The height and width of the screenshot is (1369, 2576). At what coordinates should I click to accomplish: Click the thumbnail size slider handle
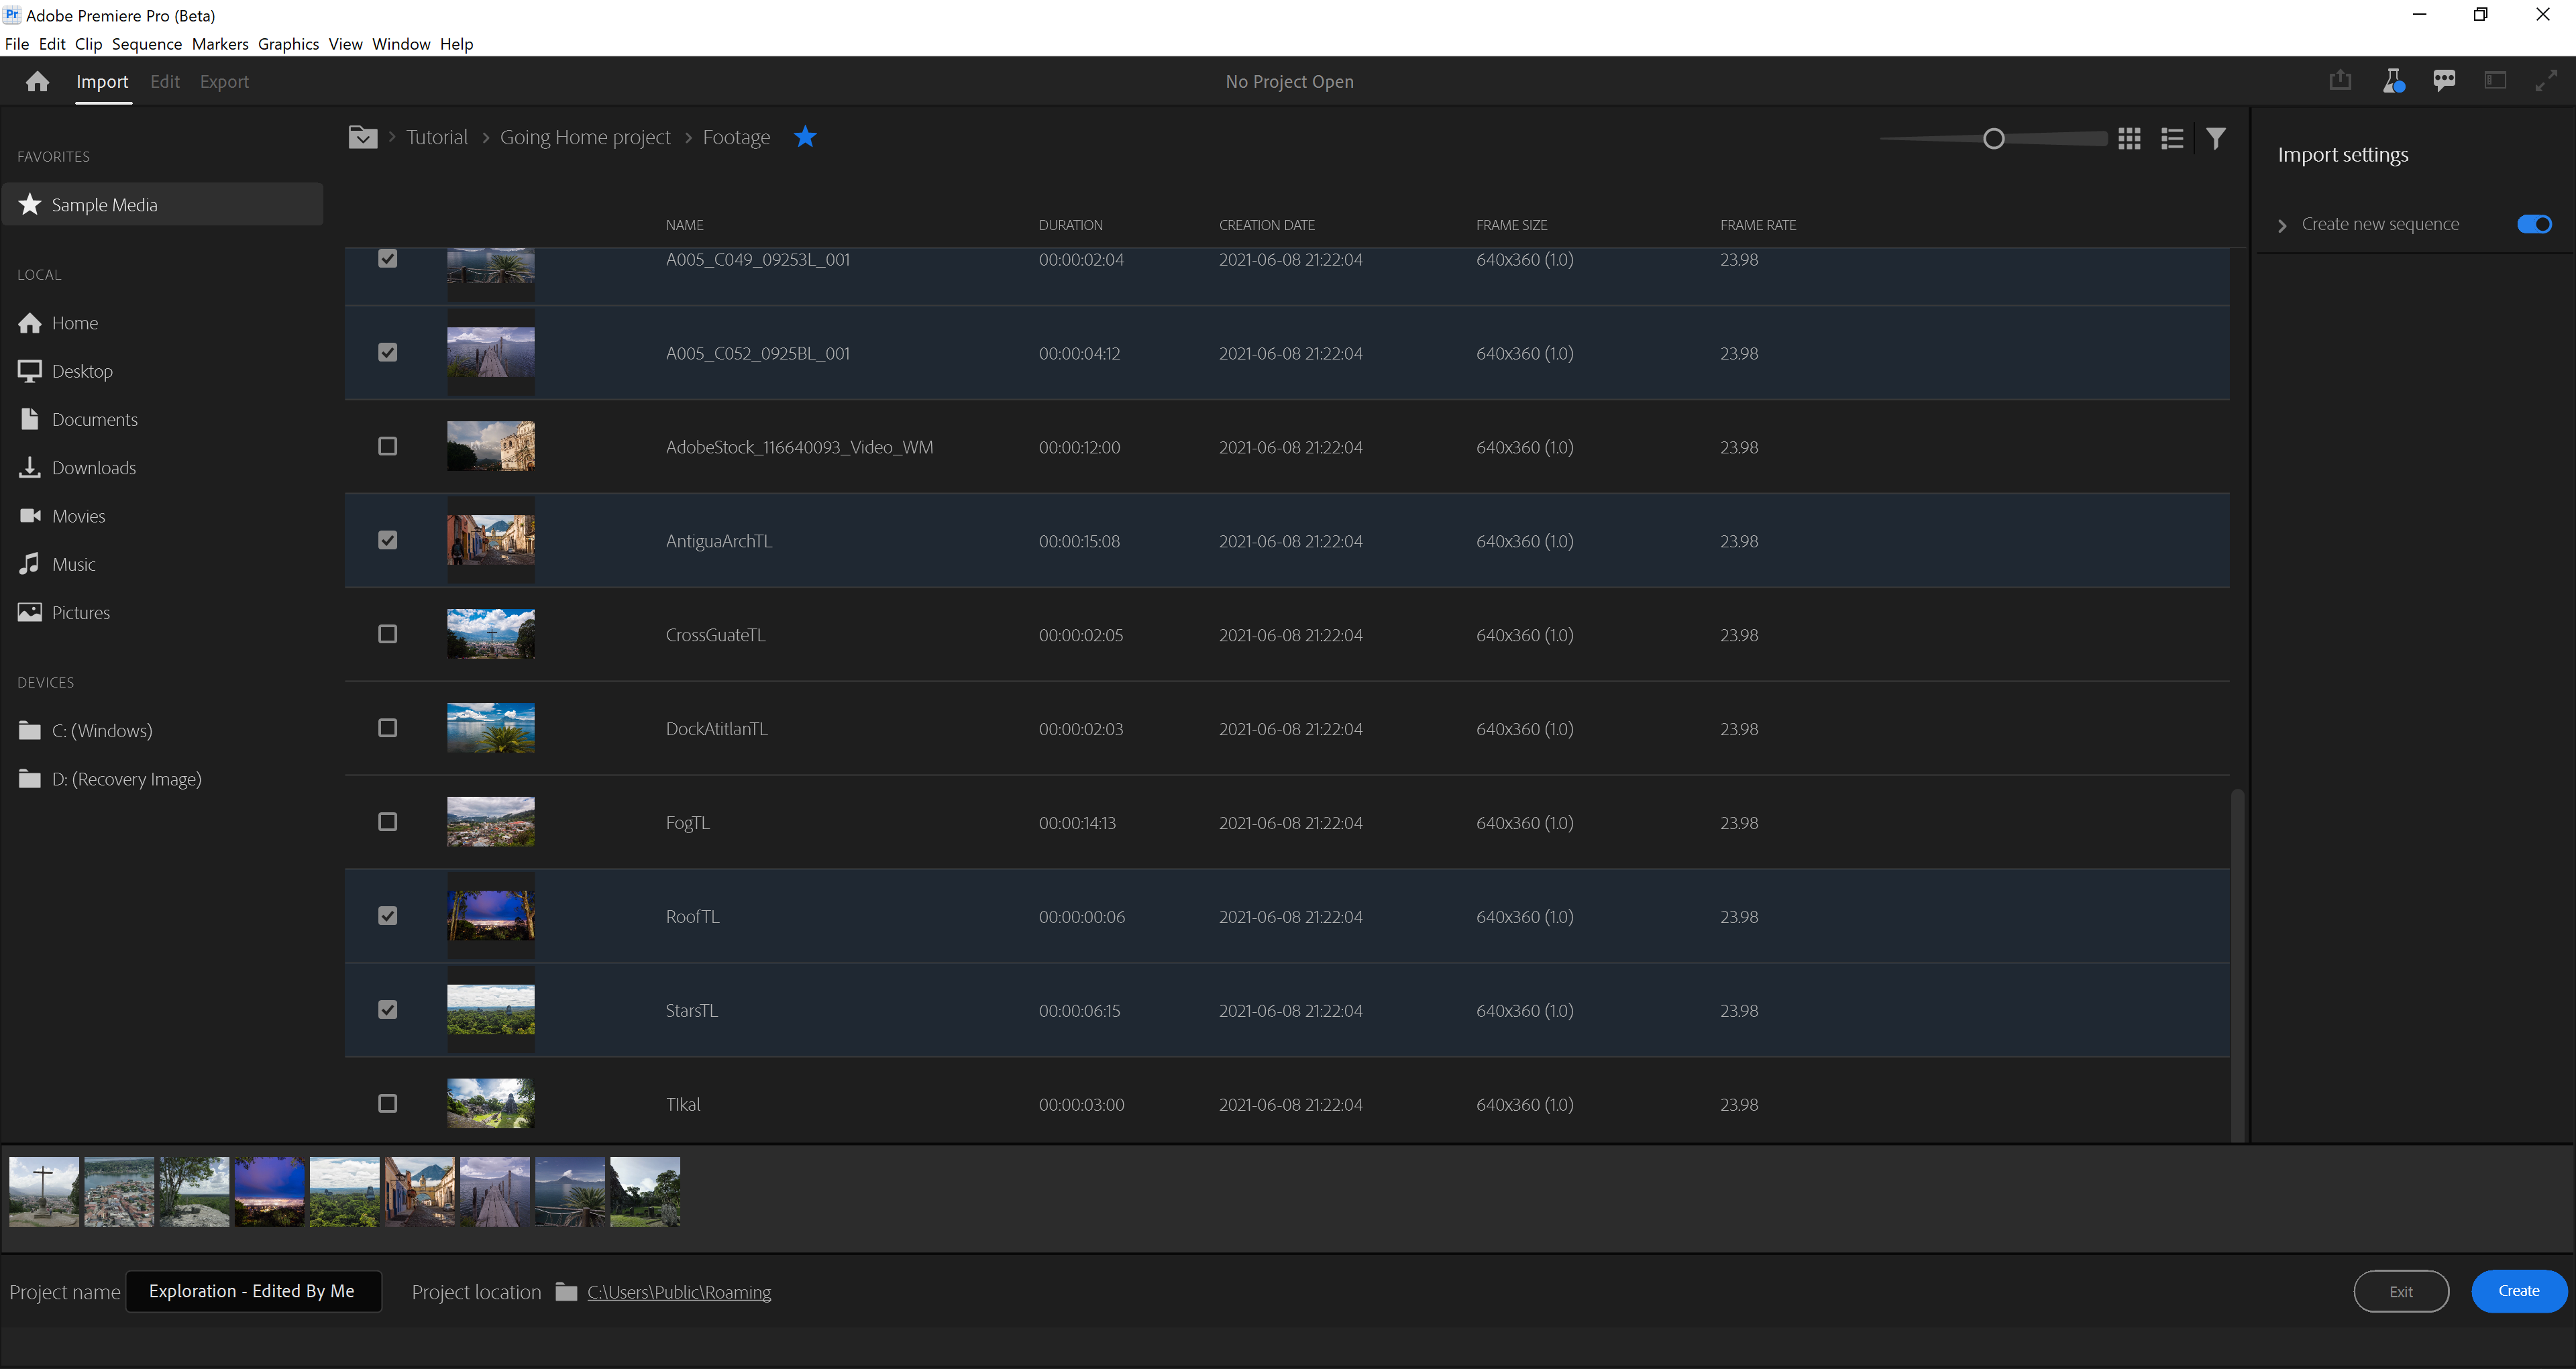[x=1993, y=139]
